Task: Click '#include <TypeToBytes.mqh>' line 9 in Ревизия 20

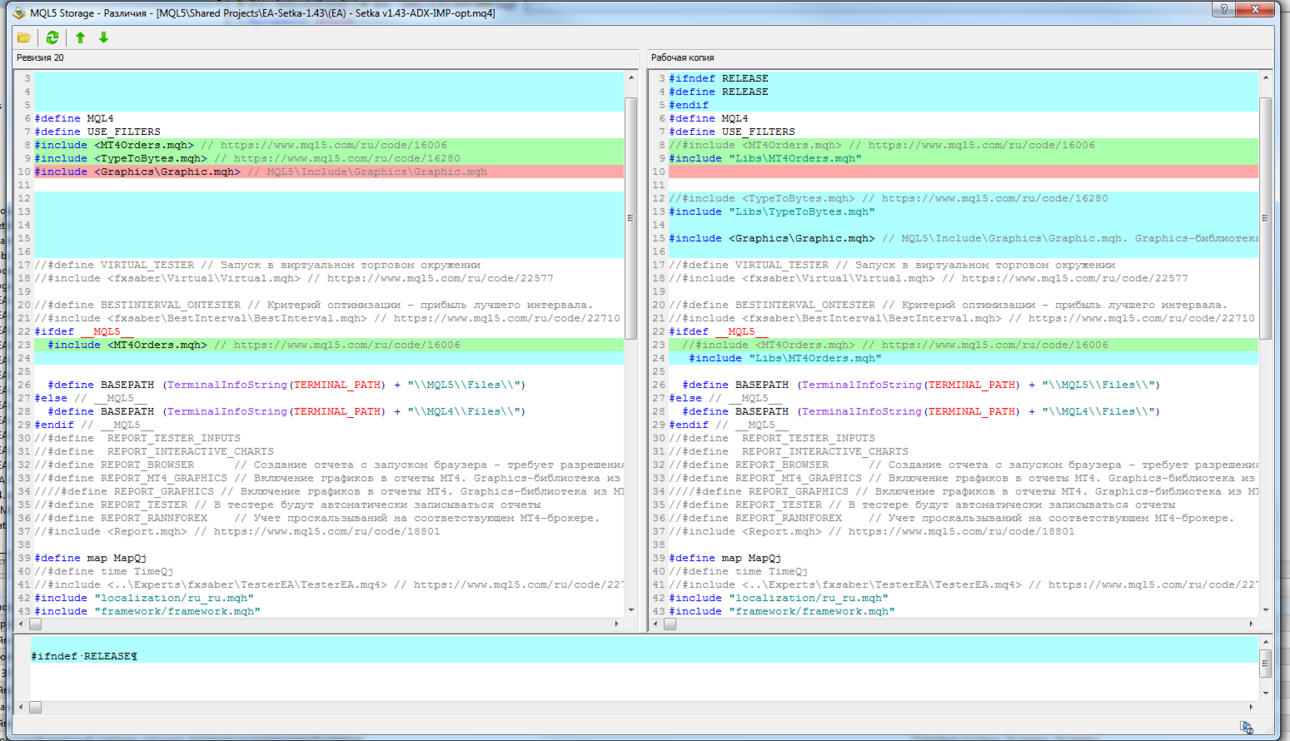Action: (121, 158)
